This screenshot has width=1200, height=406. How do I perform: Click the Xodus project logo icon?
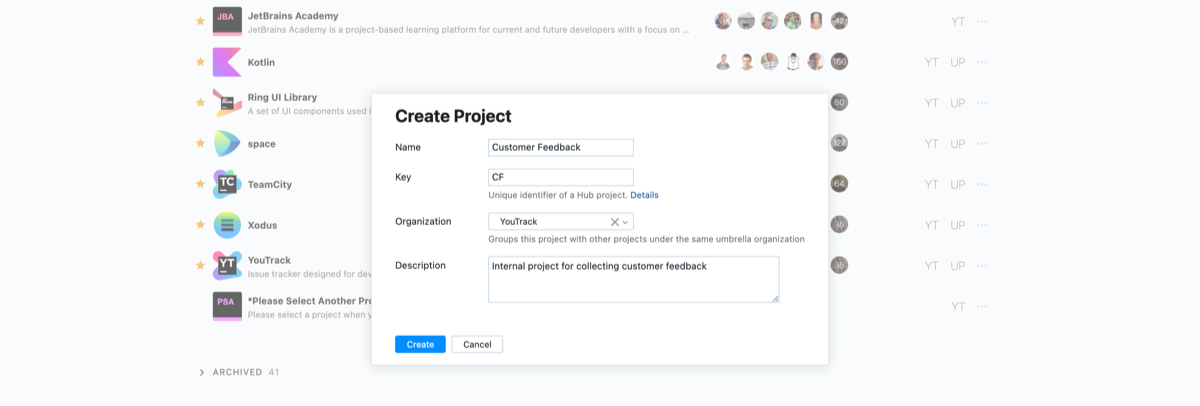tap(227, 225)
